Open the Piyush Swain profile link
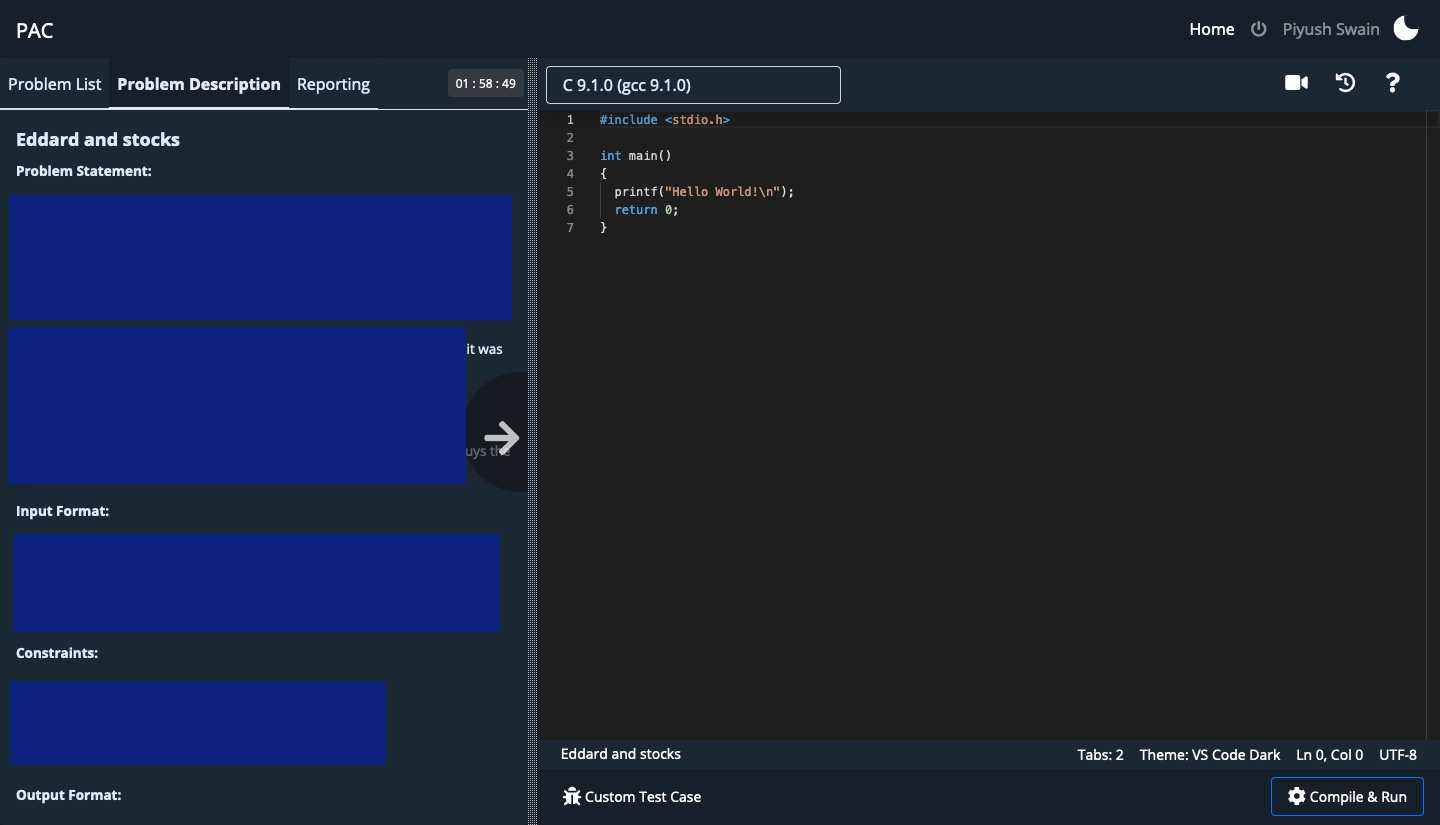The image size is (1440, 825). pos(1331,29)
